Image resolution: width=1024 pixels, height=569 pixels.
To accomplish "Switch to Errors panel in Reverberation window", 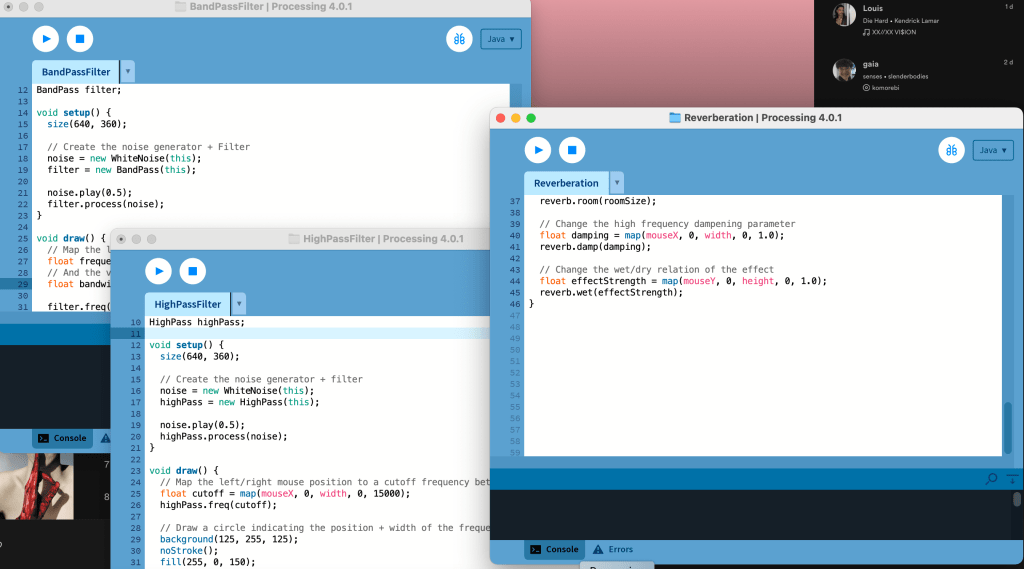I will point(612,549).
